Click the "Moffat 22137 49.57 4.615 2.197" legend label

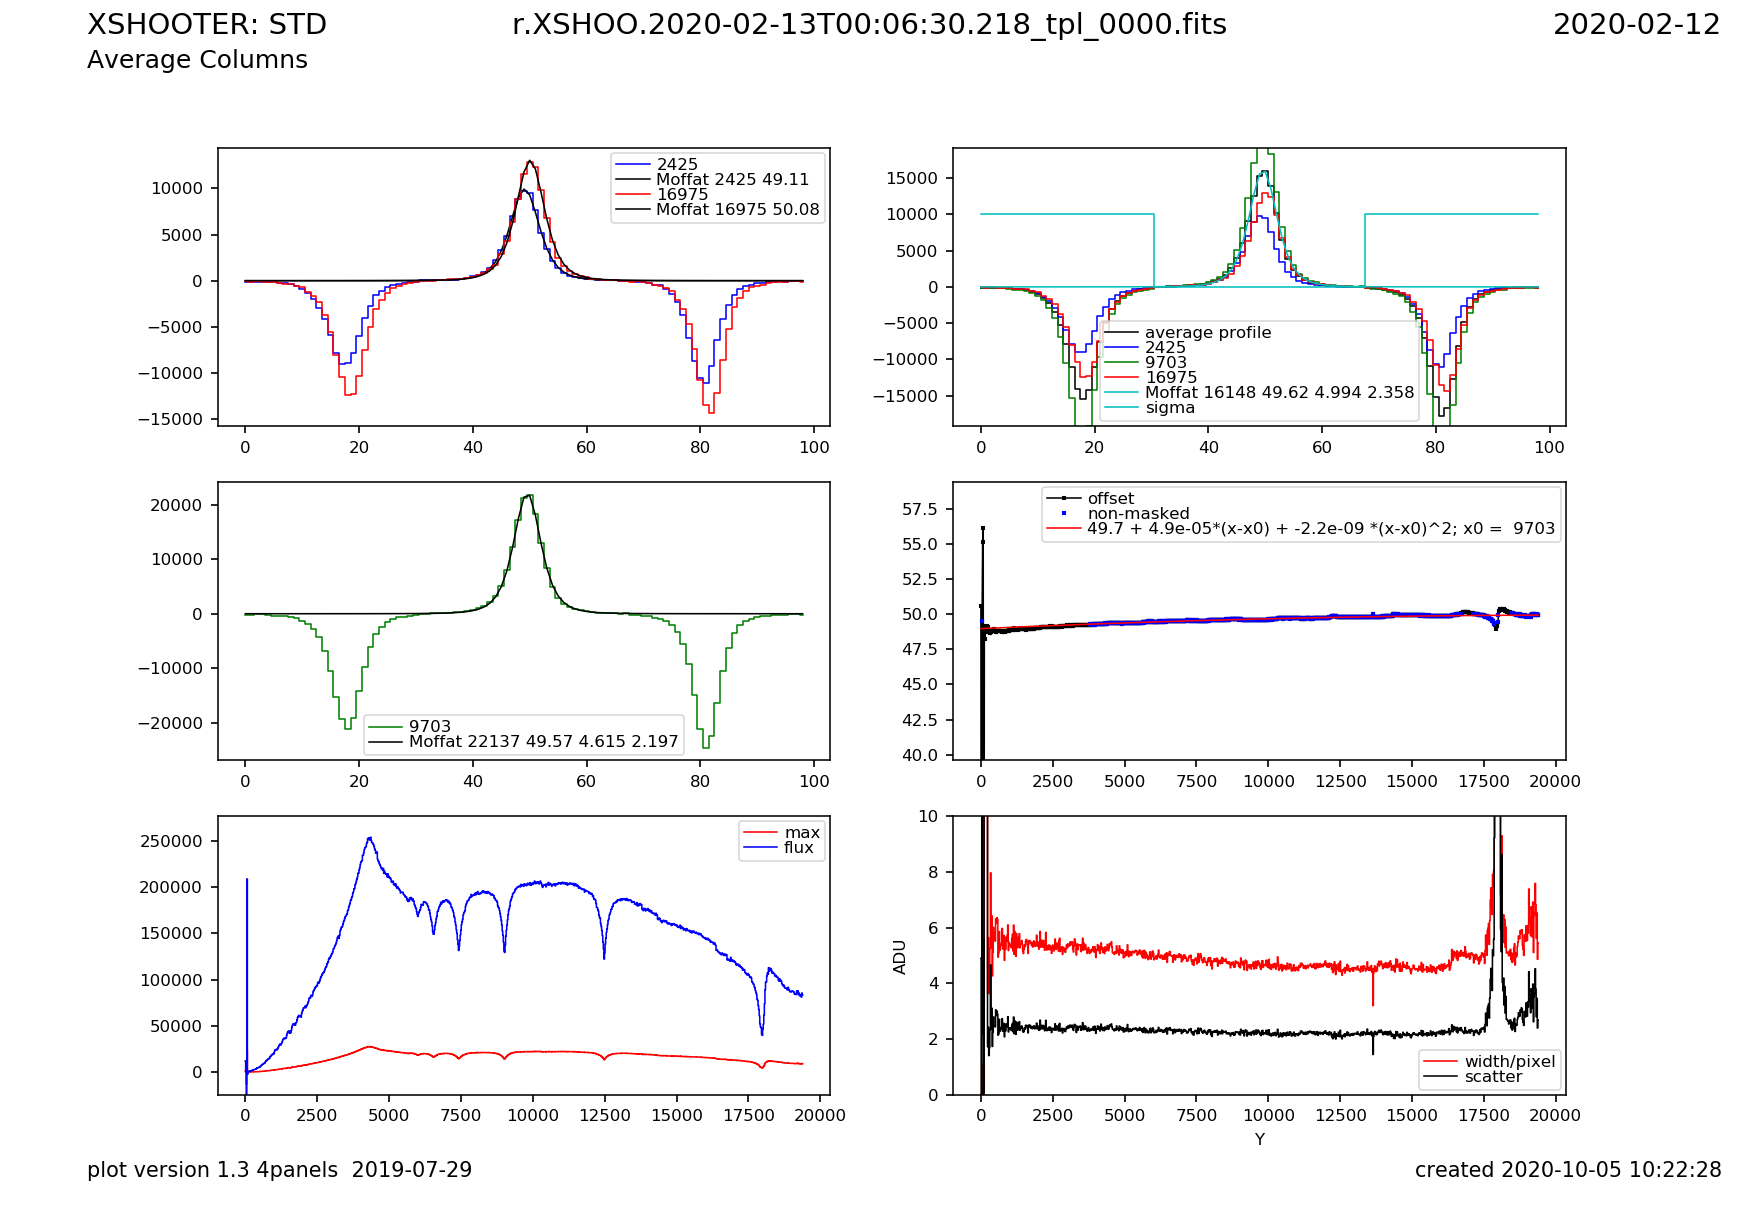point(543,742)
